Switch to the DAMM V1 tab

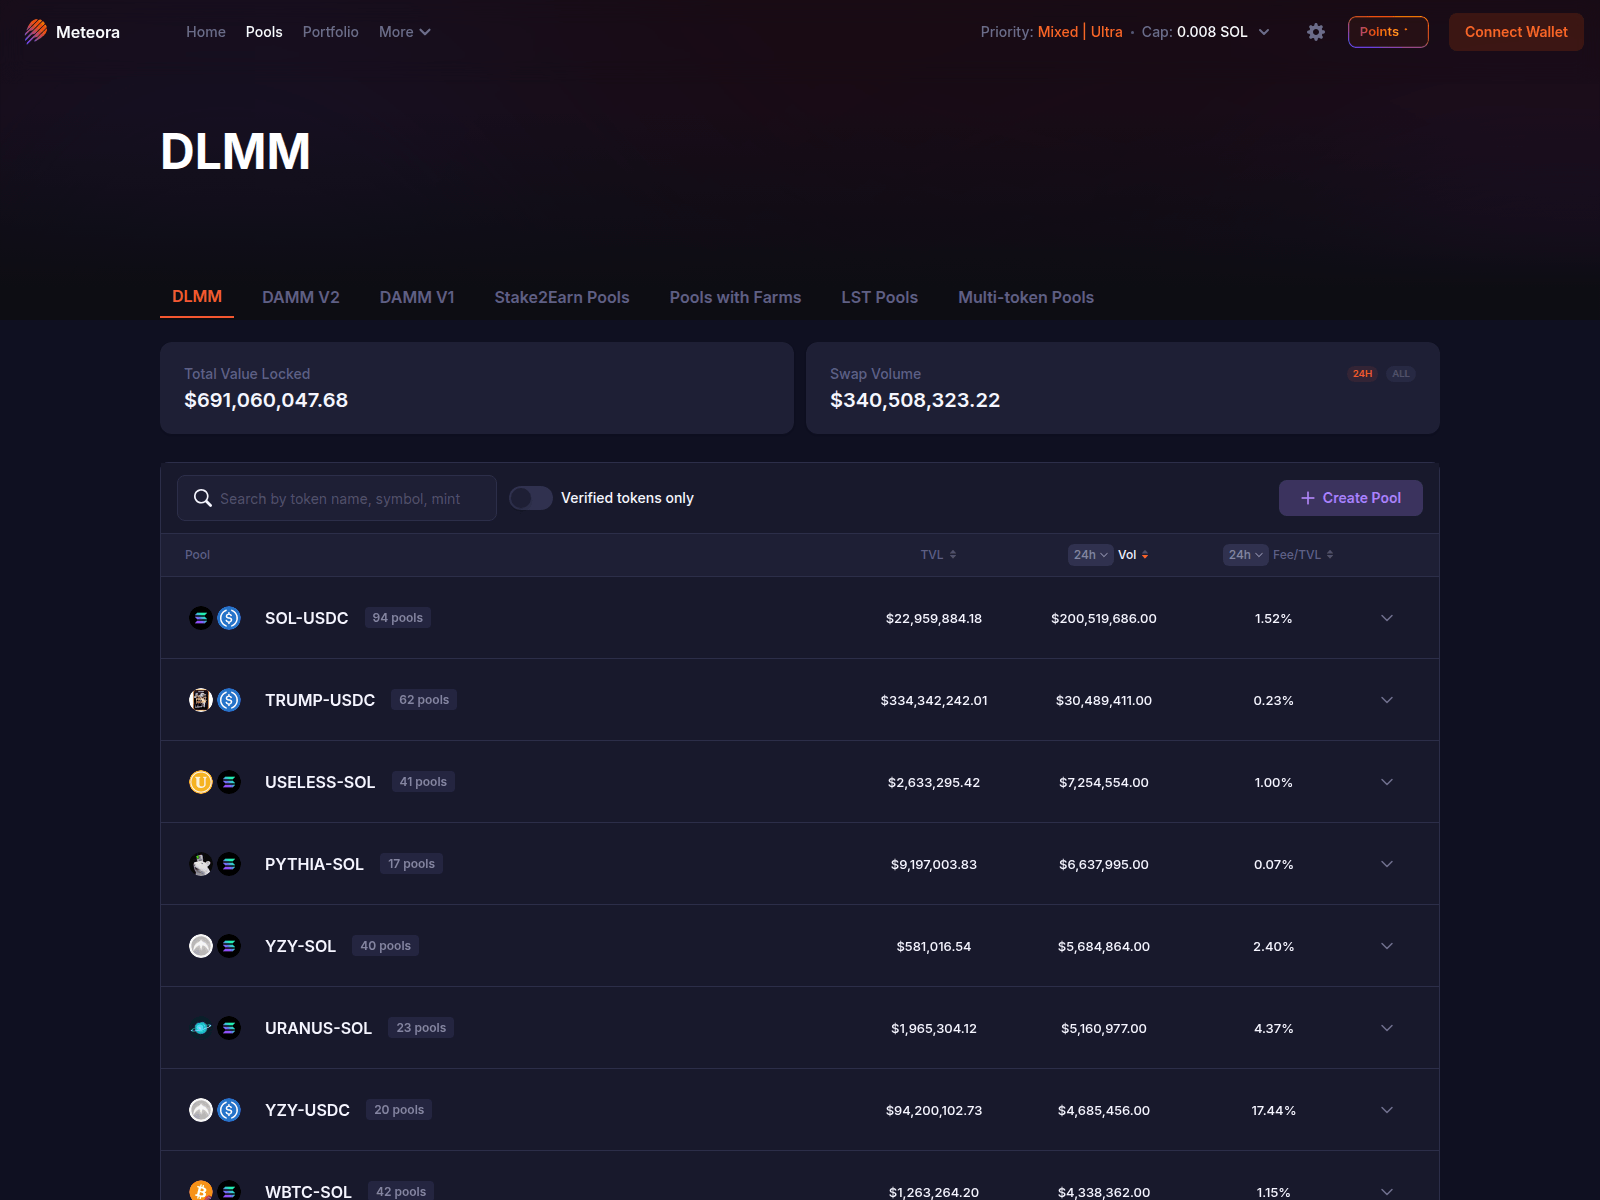pyautogui.click(x=417, y=297)
